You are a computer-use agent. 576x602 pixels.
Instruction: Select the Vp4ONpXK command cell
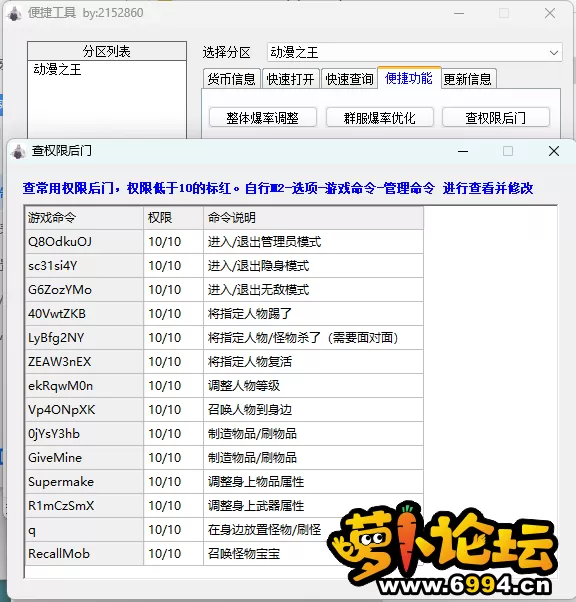click(x=84, y=410)
